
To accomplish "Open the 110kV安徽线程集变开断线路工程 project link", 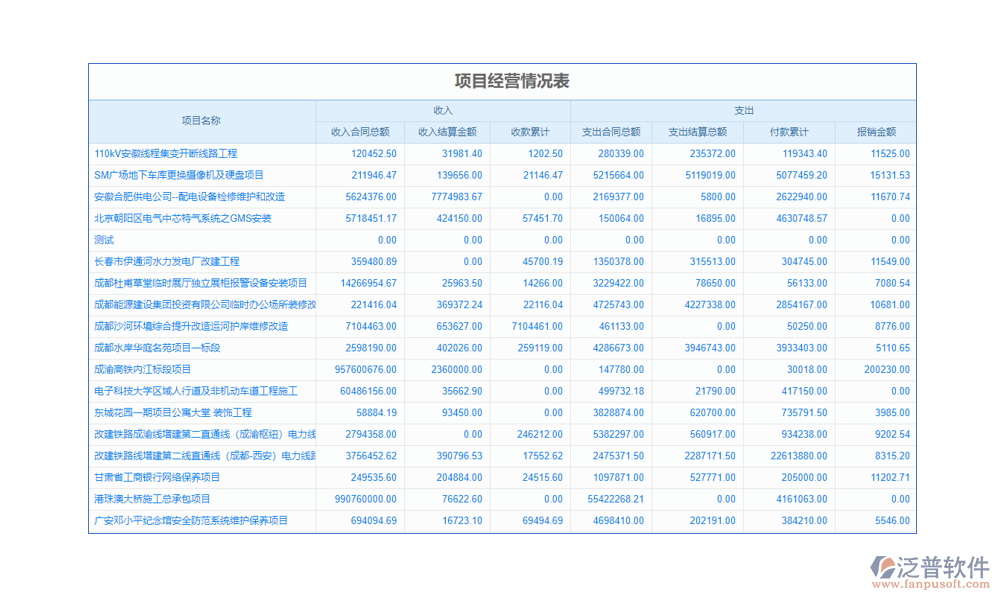I will pyautogui.click(x=166, y=154).
